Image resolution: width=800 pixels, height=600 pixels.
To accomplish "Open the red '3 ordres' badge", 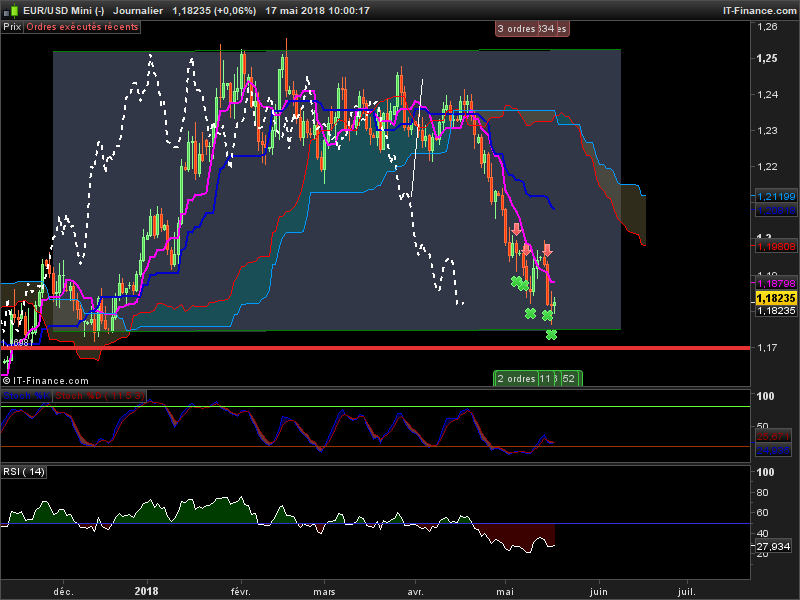I will 516,29.
